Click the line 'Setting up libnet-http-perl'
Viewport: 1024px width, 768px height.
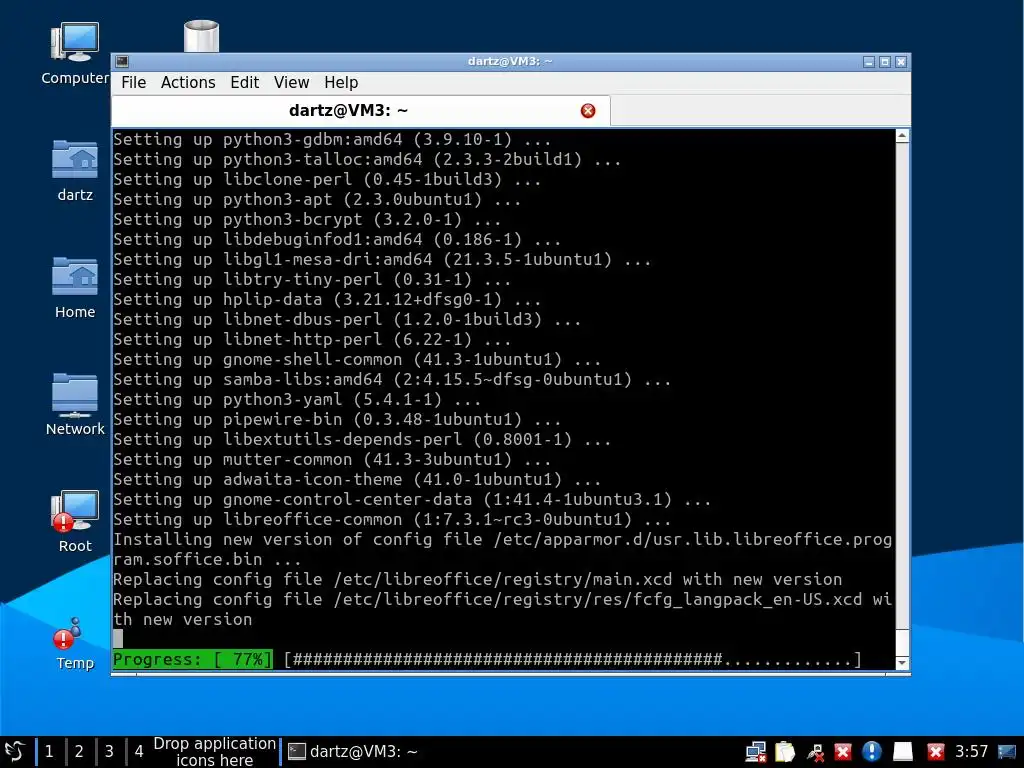tap(312, 340)
